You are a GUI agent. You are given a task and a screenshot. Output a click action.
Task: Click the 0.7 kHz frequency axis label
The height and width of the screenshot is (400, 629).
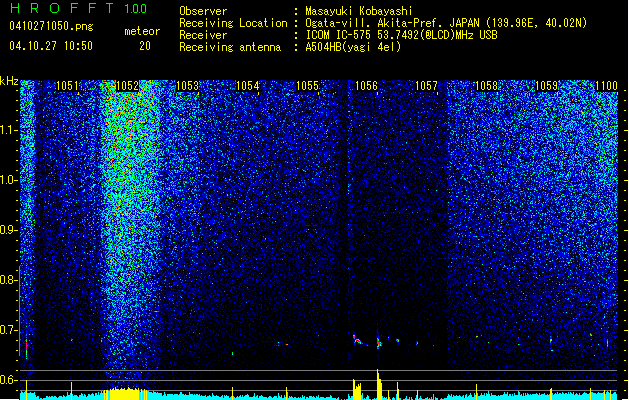pyautogui.click(x=9, y=330)
